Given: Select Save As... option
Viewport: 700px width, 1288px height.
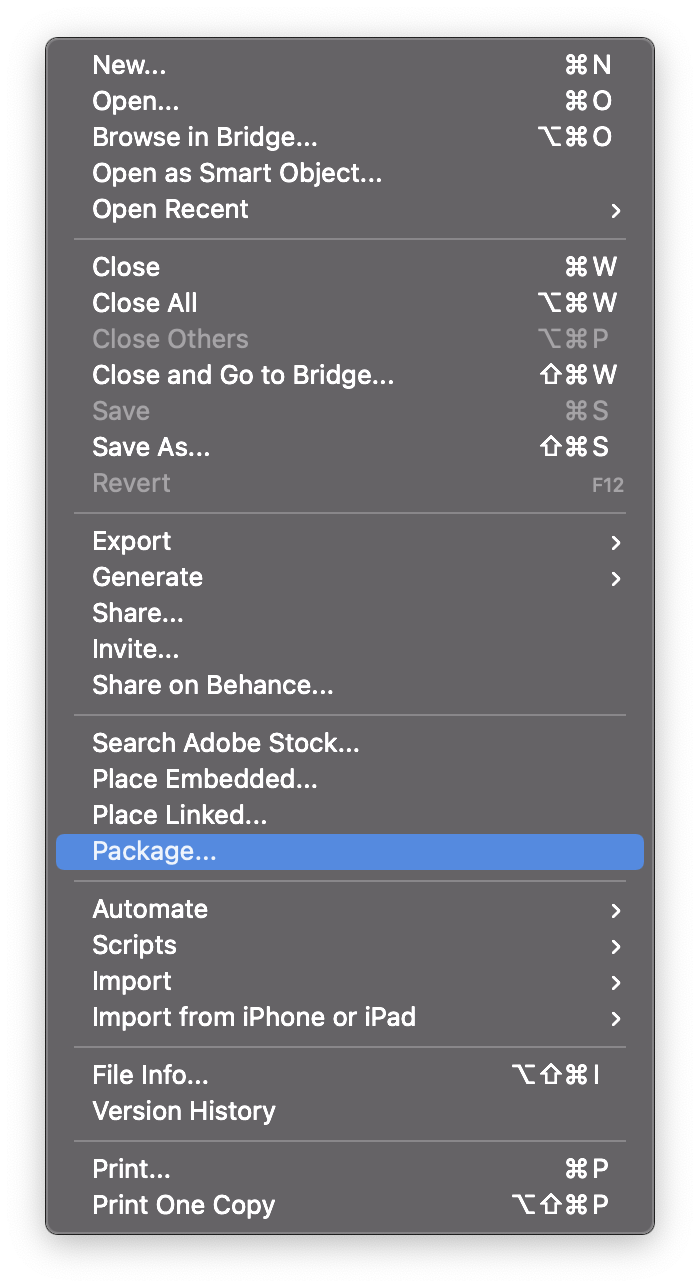Looking at the screenshot, I should 151,447.
